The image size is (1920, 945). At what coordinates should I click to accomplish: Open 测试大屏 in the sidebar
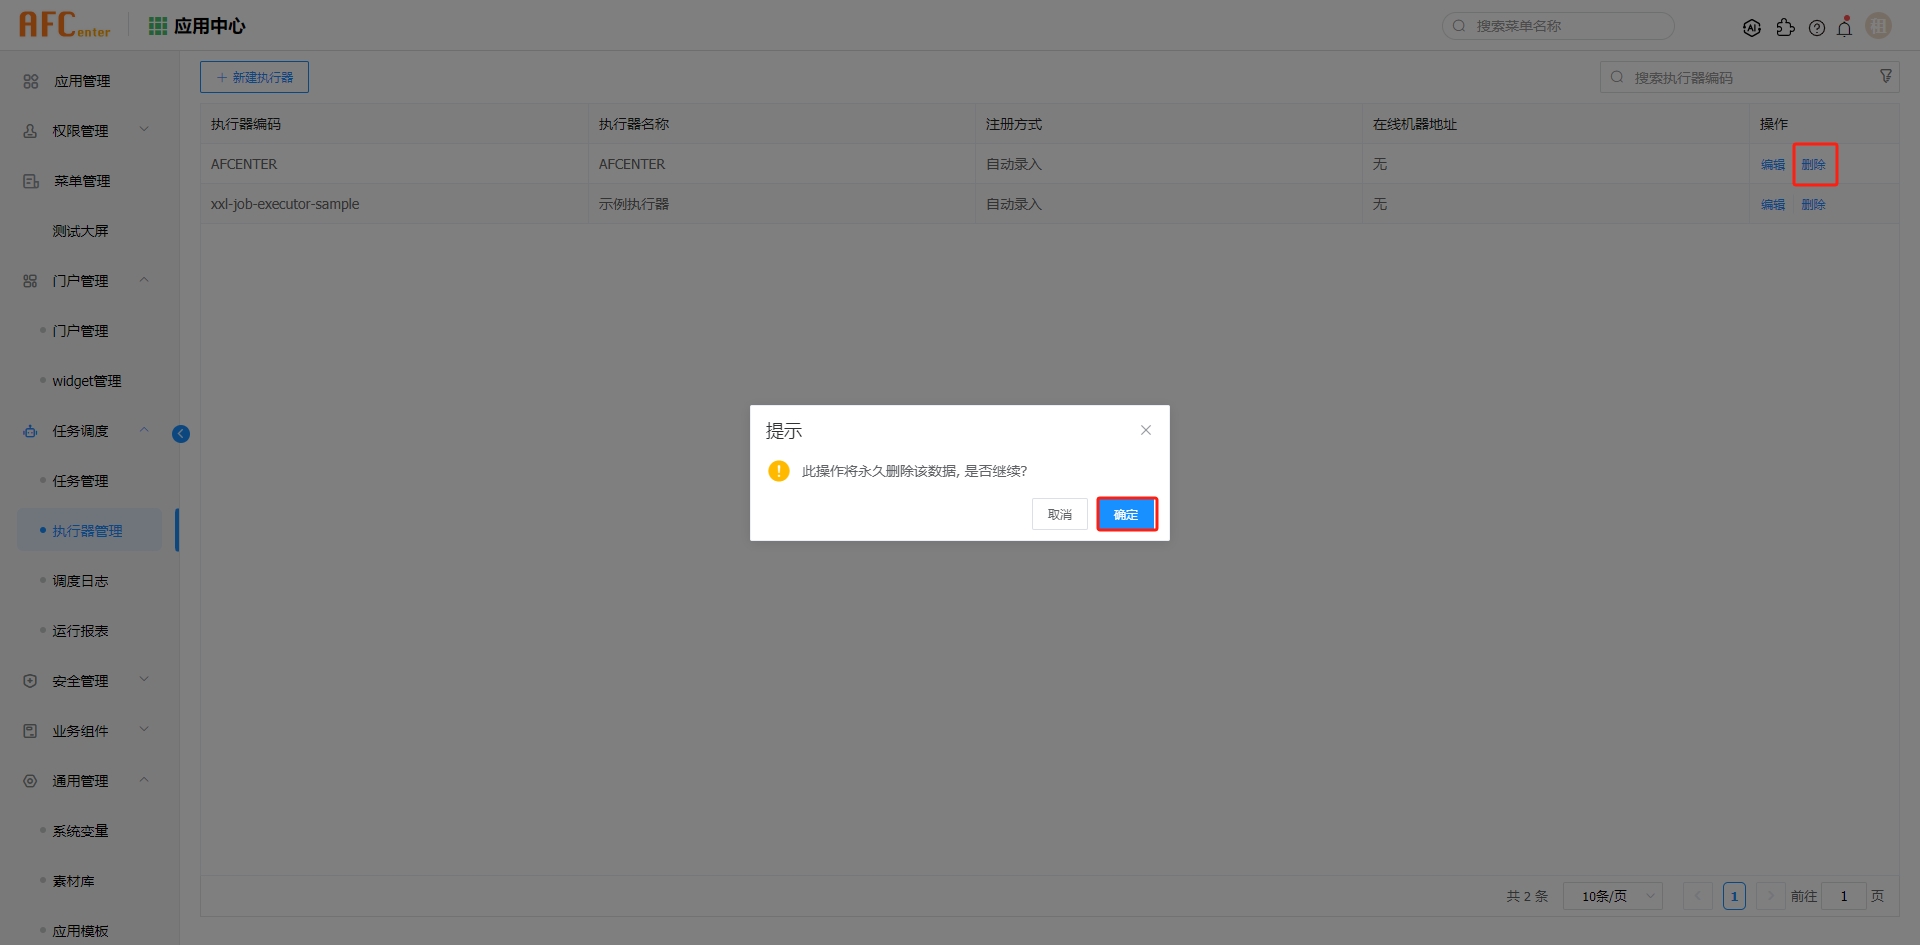coord(81,231)
